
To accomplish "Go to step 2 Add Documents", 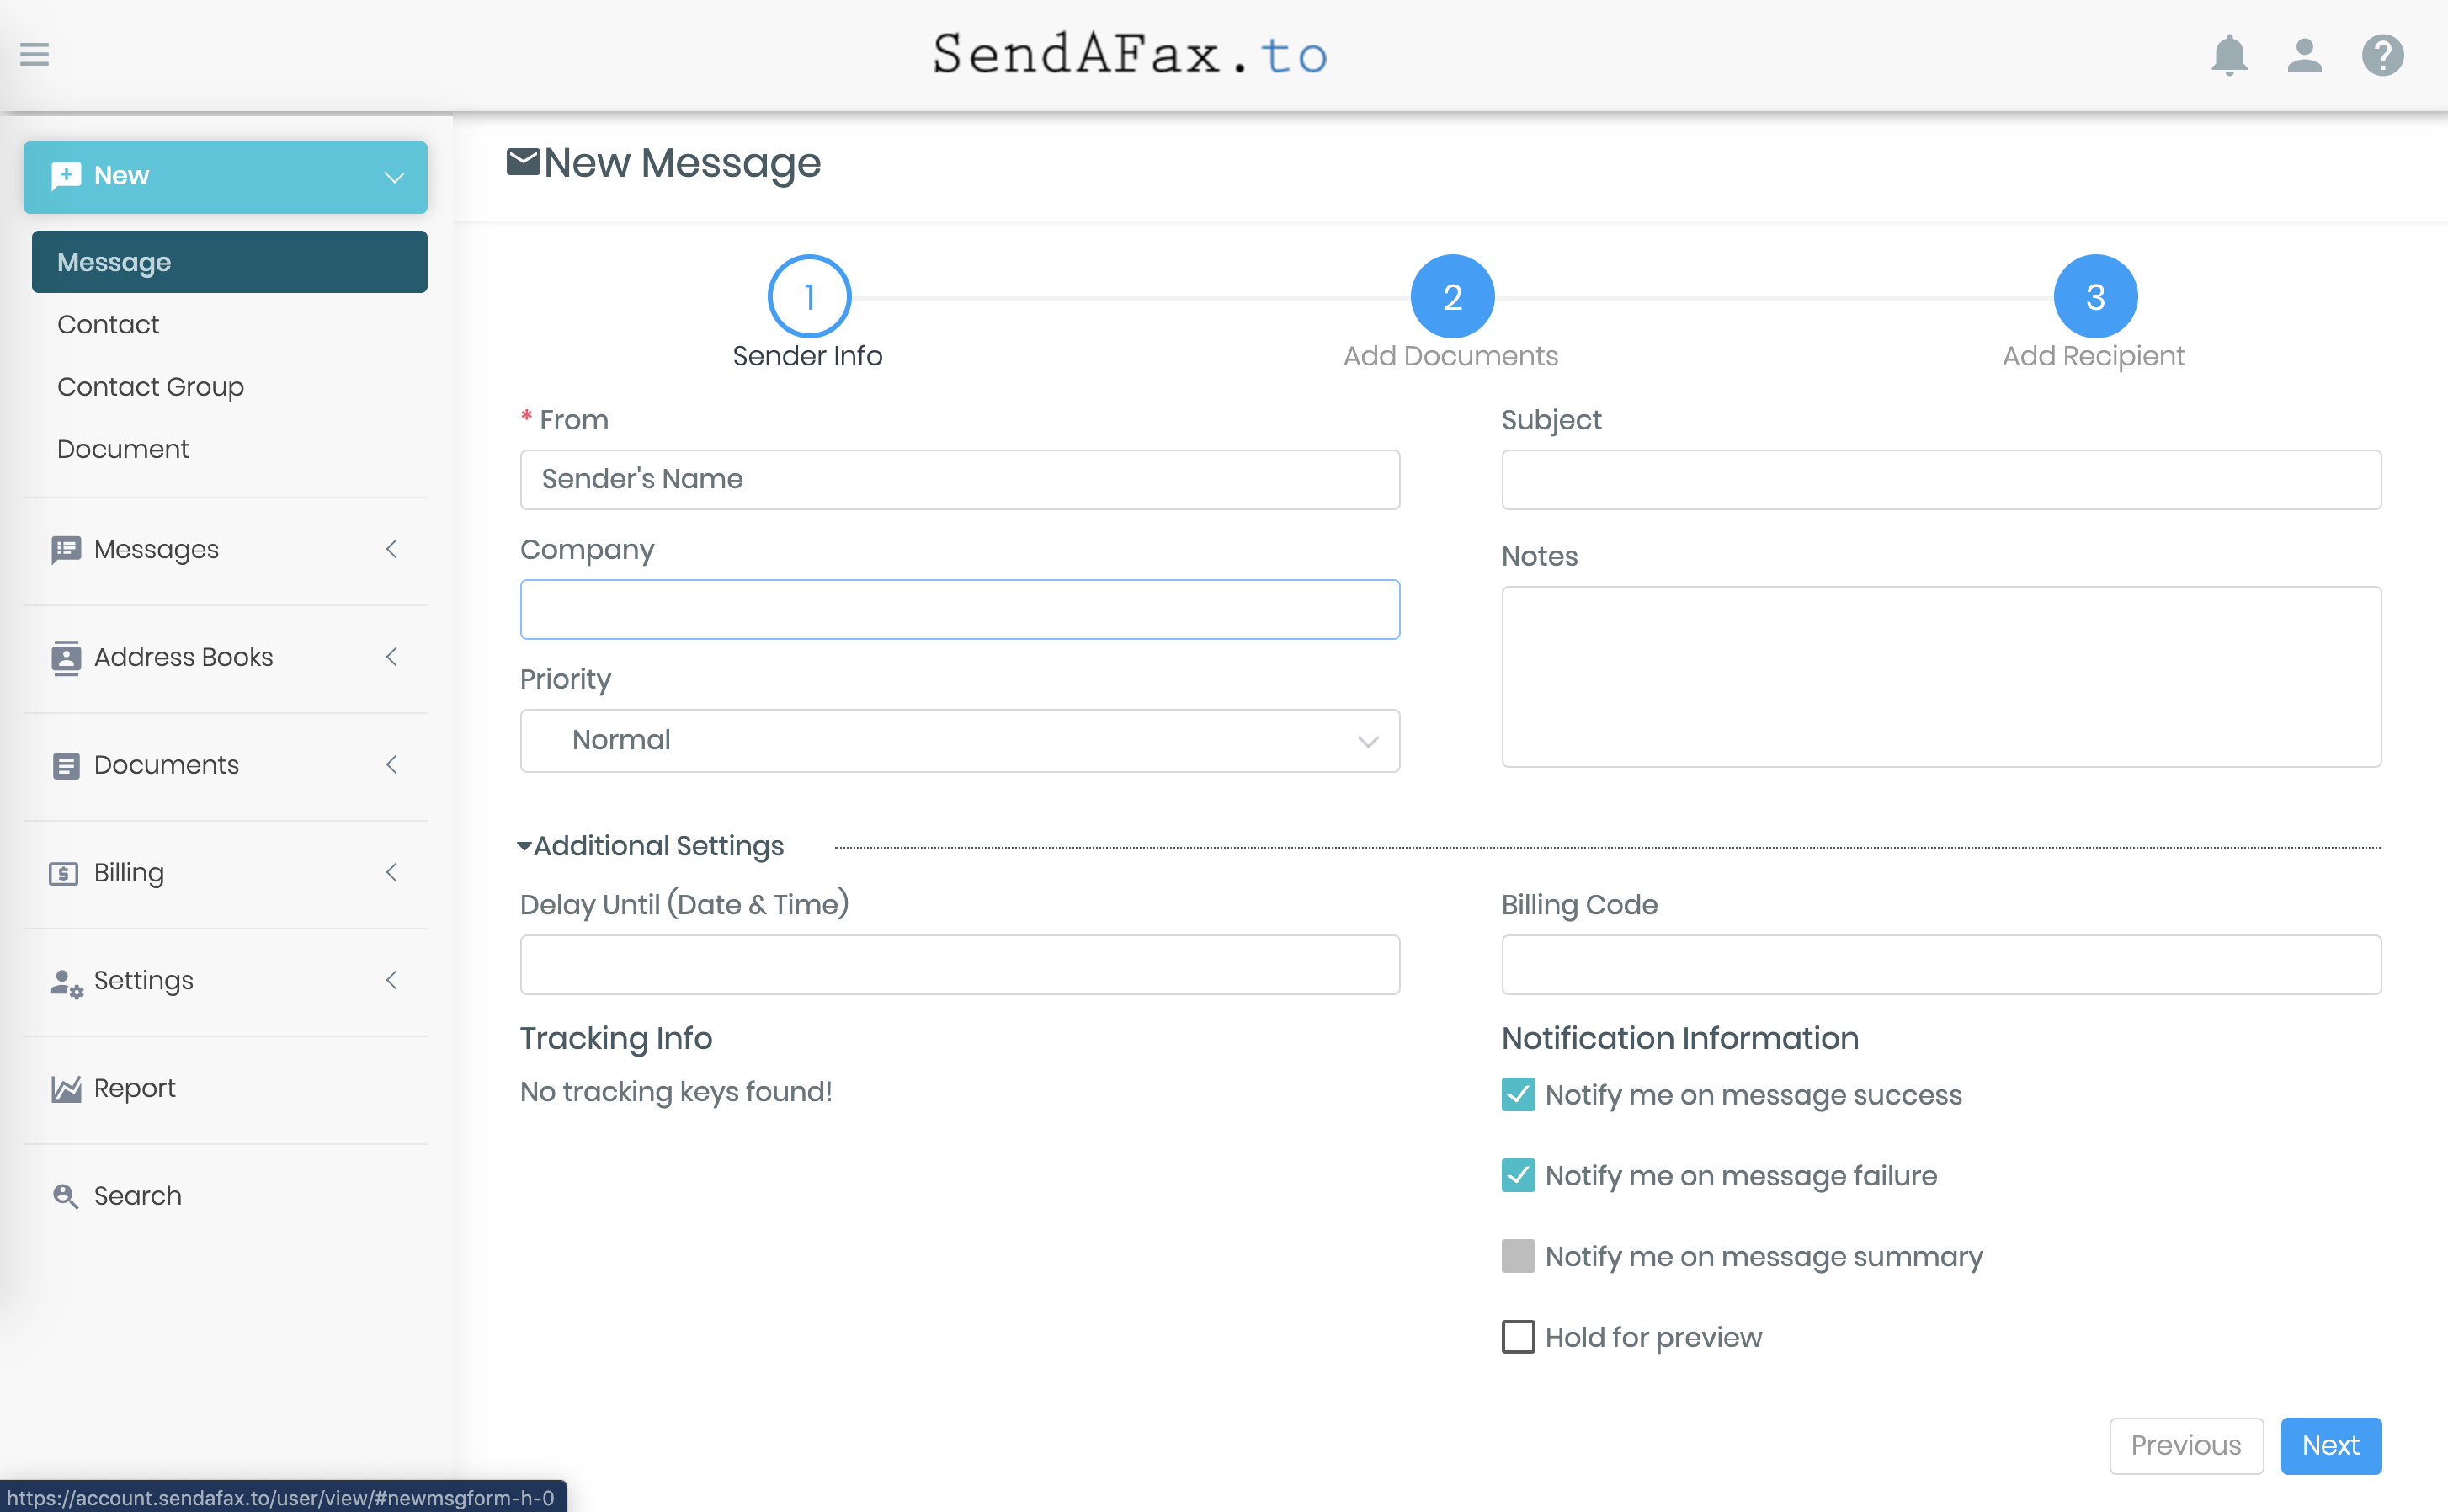I will pos(1452,297).
